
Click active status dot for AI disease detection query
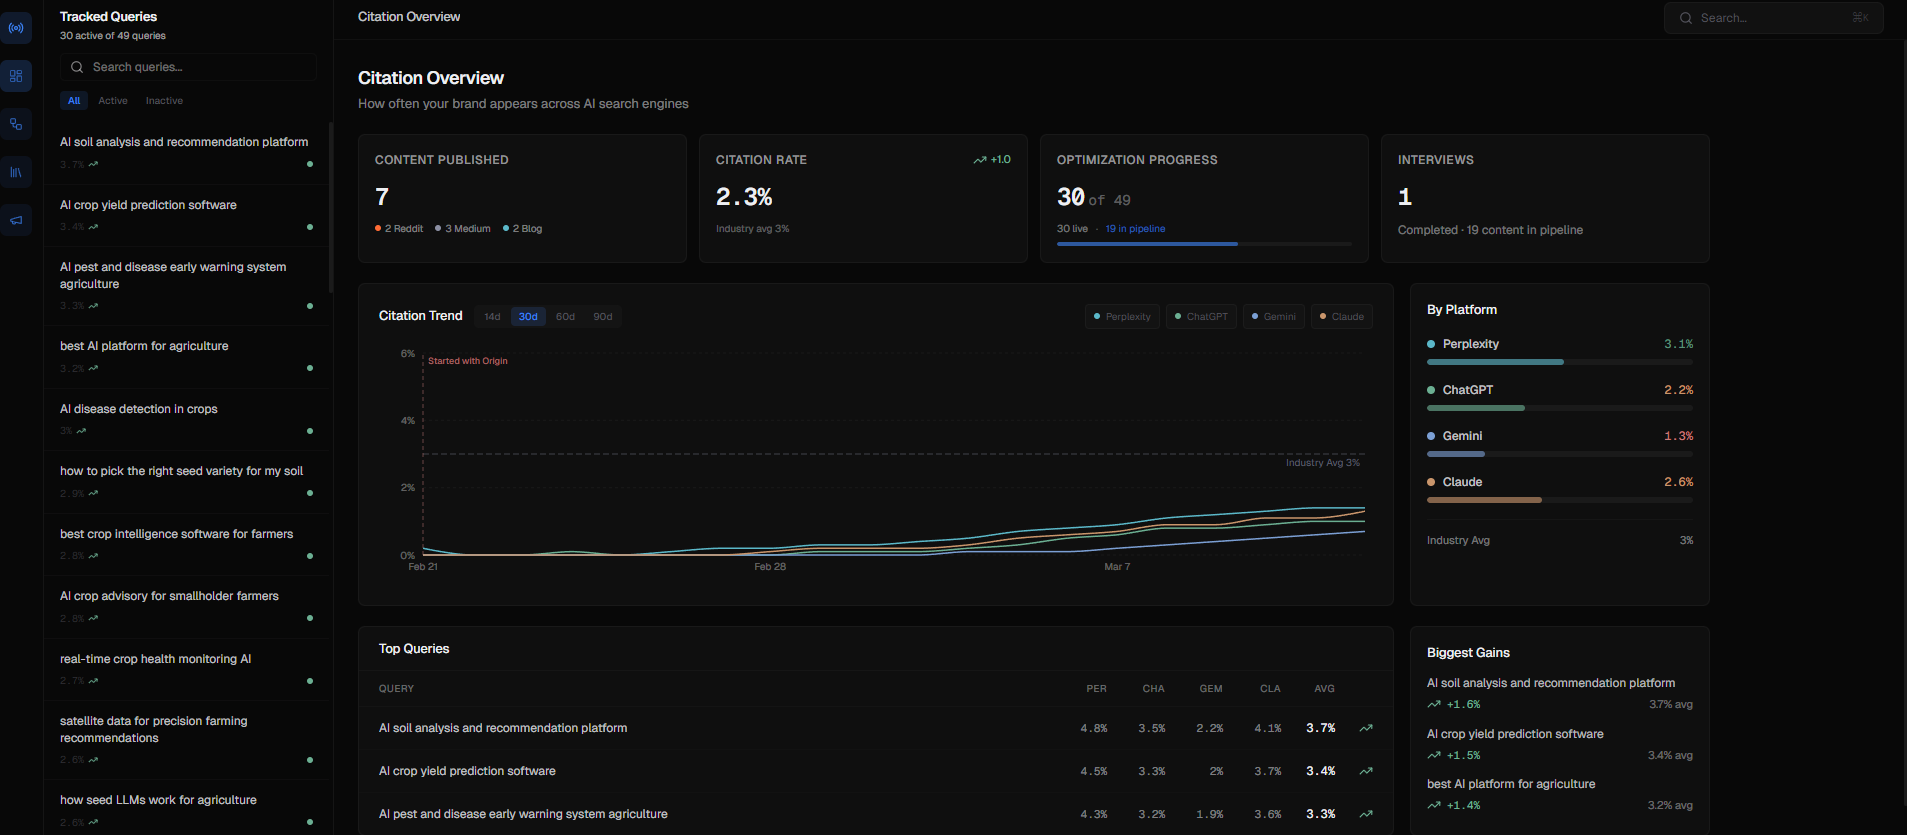click(x=310, y=431)
